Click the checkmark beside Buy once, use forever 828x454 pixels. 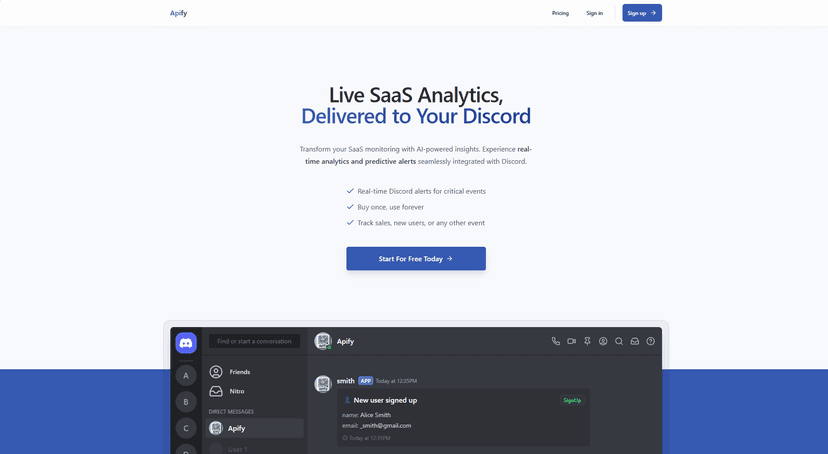click(x=350, y=207)
